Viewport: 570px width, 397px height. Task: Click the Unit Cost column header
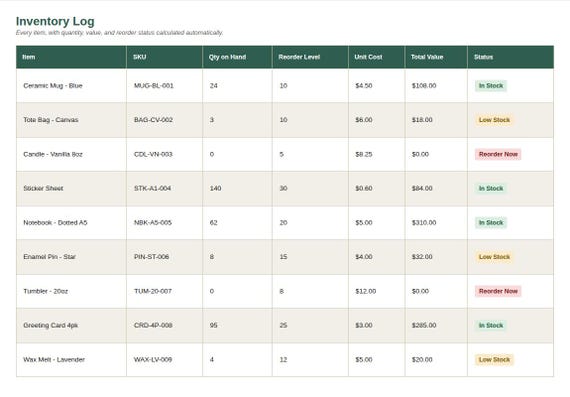pos(377,57)
